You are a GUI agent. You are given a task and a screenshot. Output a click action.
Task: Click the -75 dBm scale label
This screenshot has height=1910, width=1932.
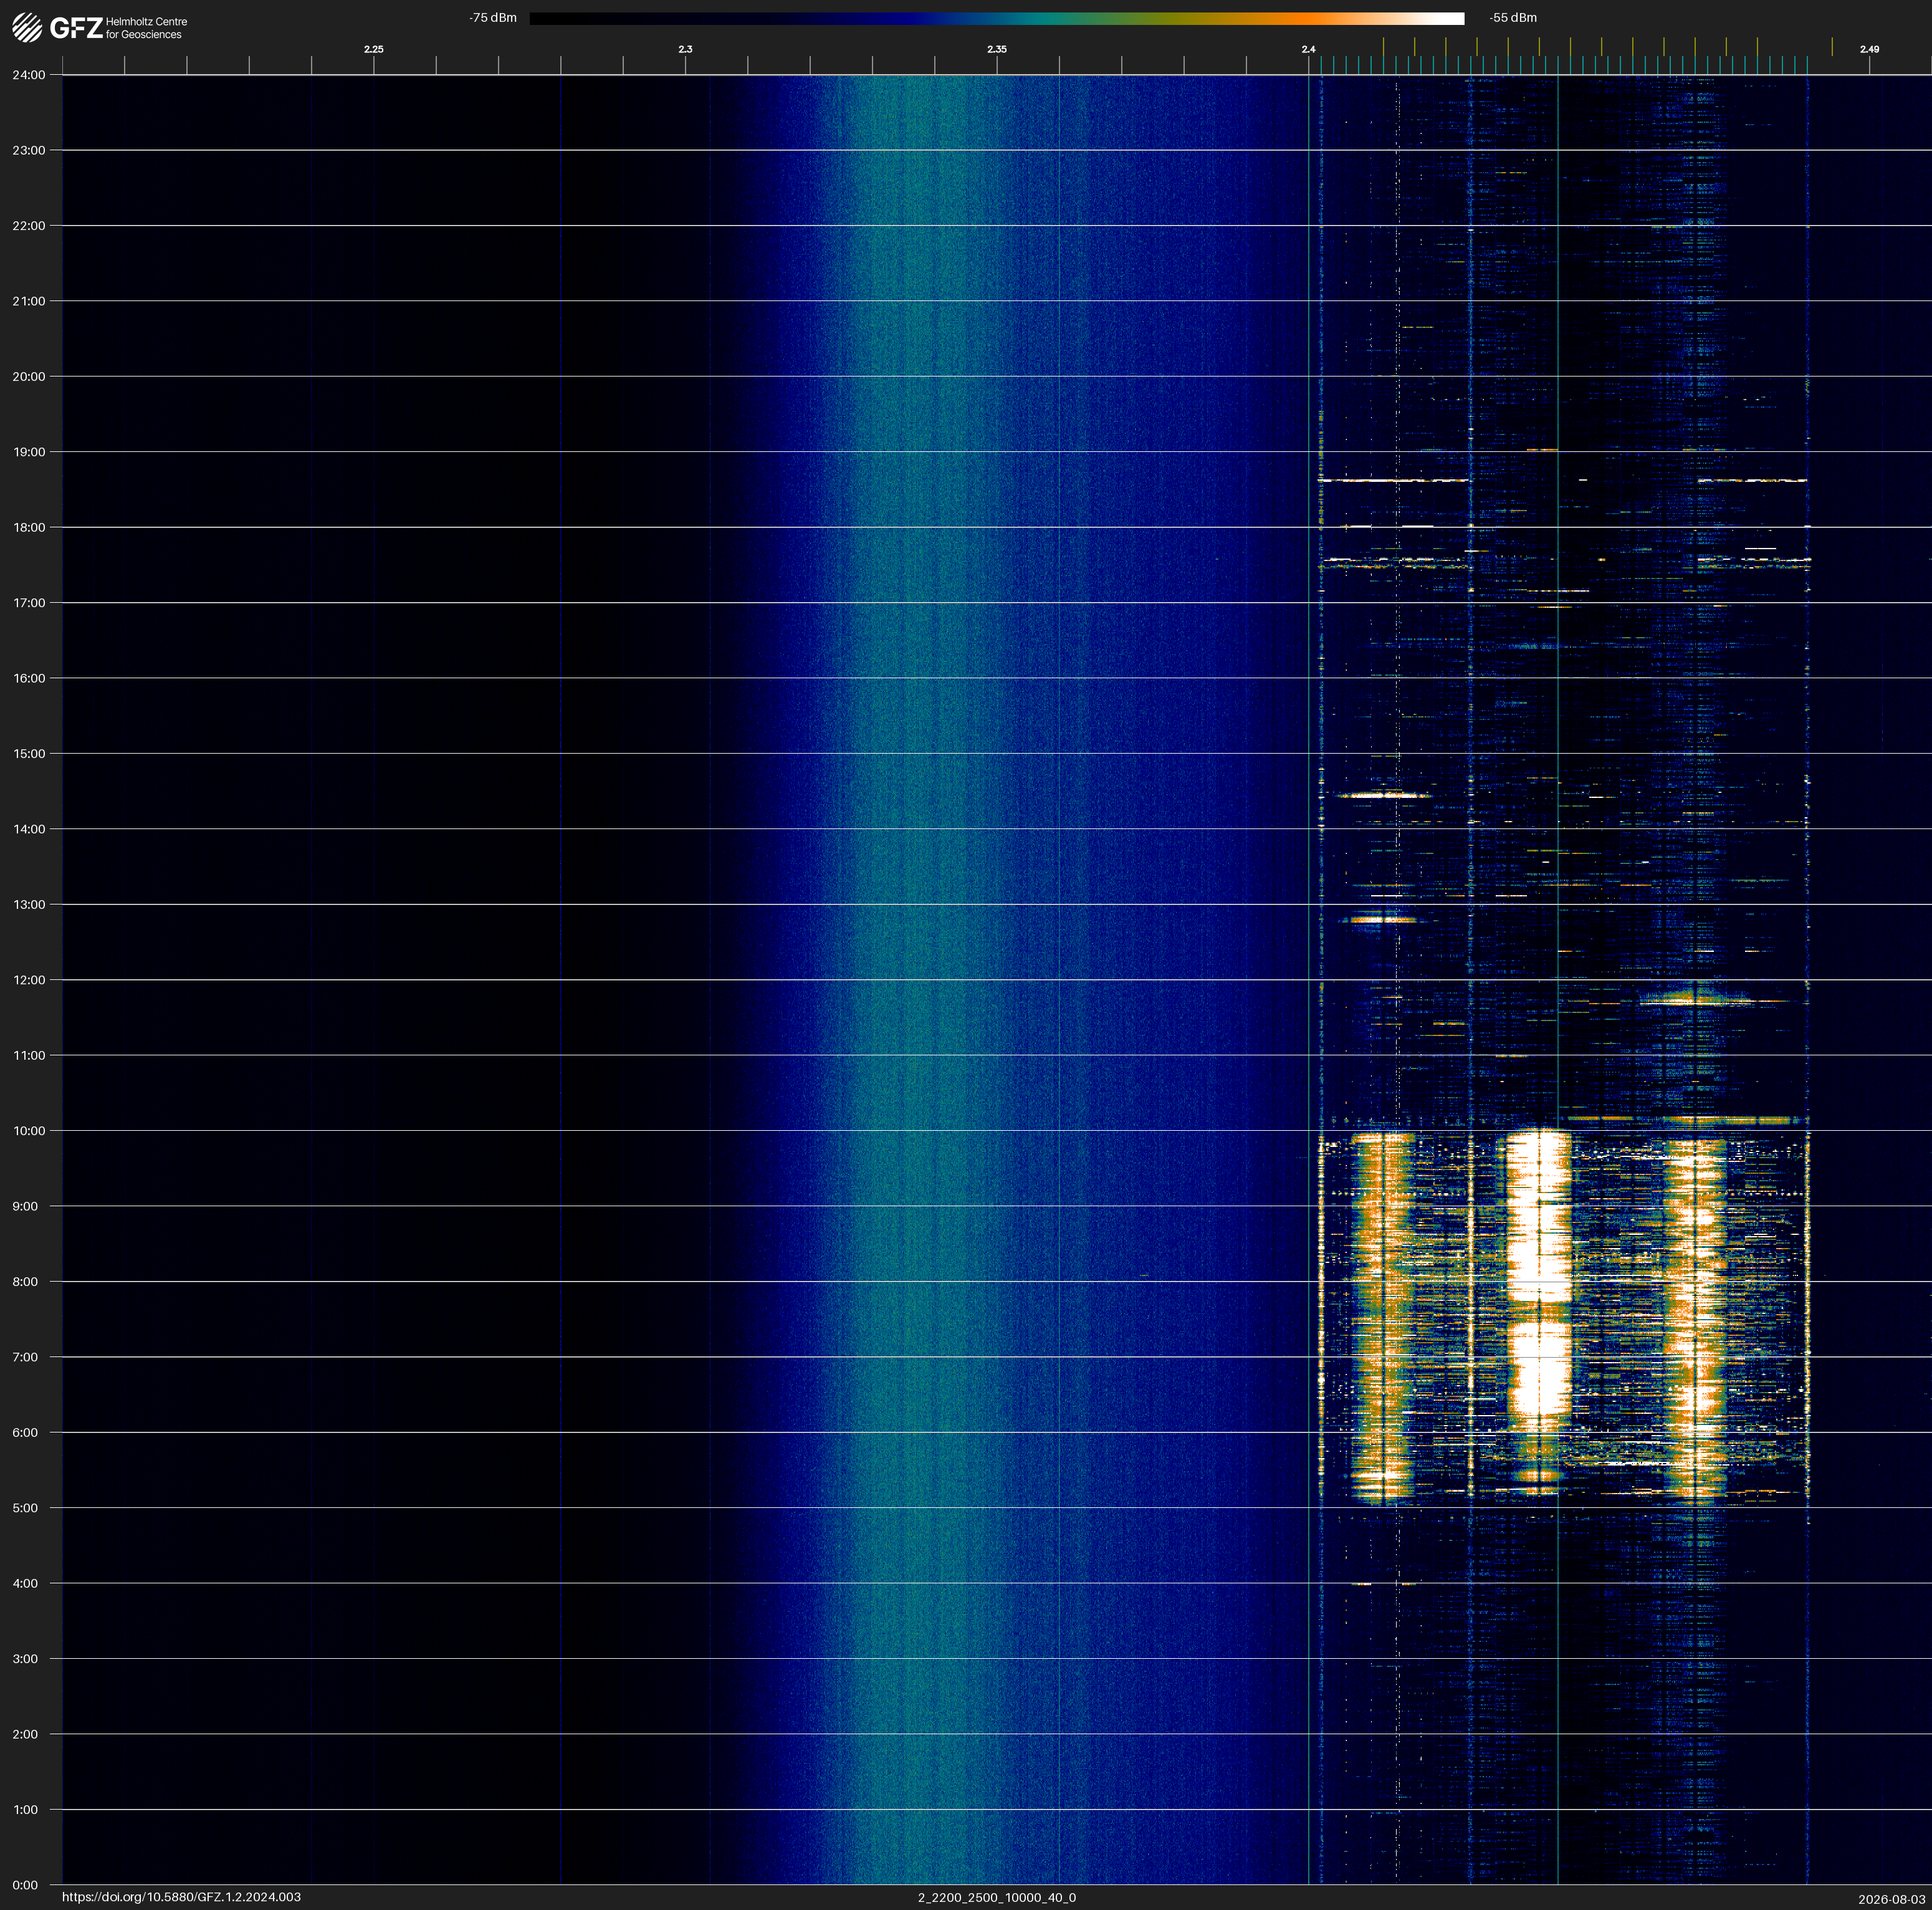pyautogui.click(x=493, y=18)
